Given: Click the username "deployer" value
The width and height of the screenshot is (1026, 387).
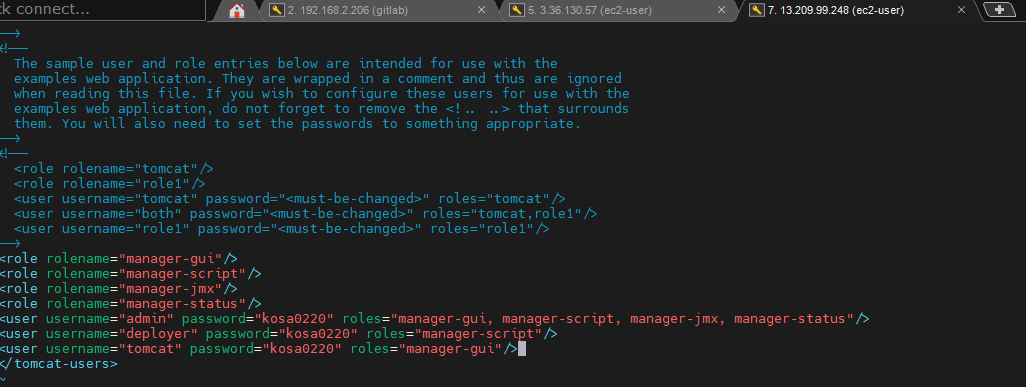Looking at the screenshot, I should [x=158, y=334].
